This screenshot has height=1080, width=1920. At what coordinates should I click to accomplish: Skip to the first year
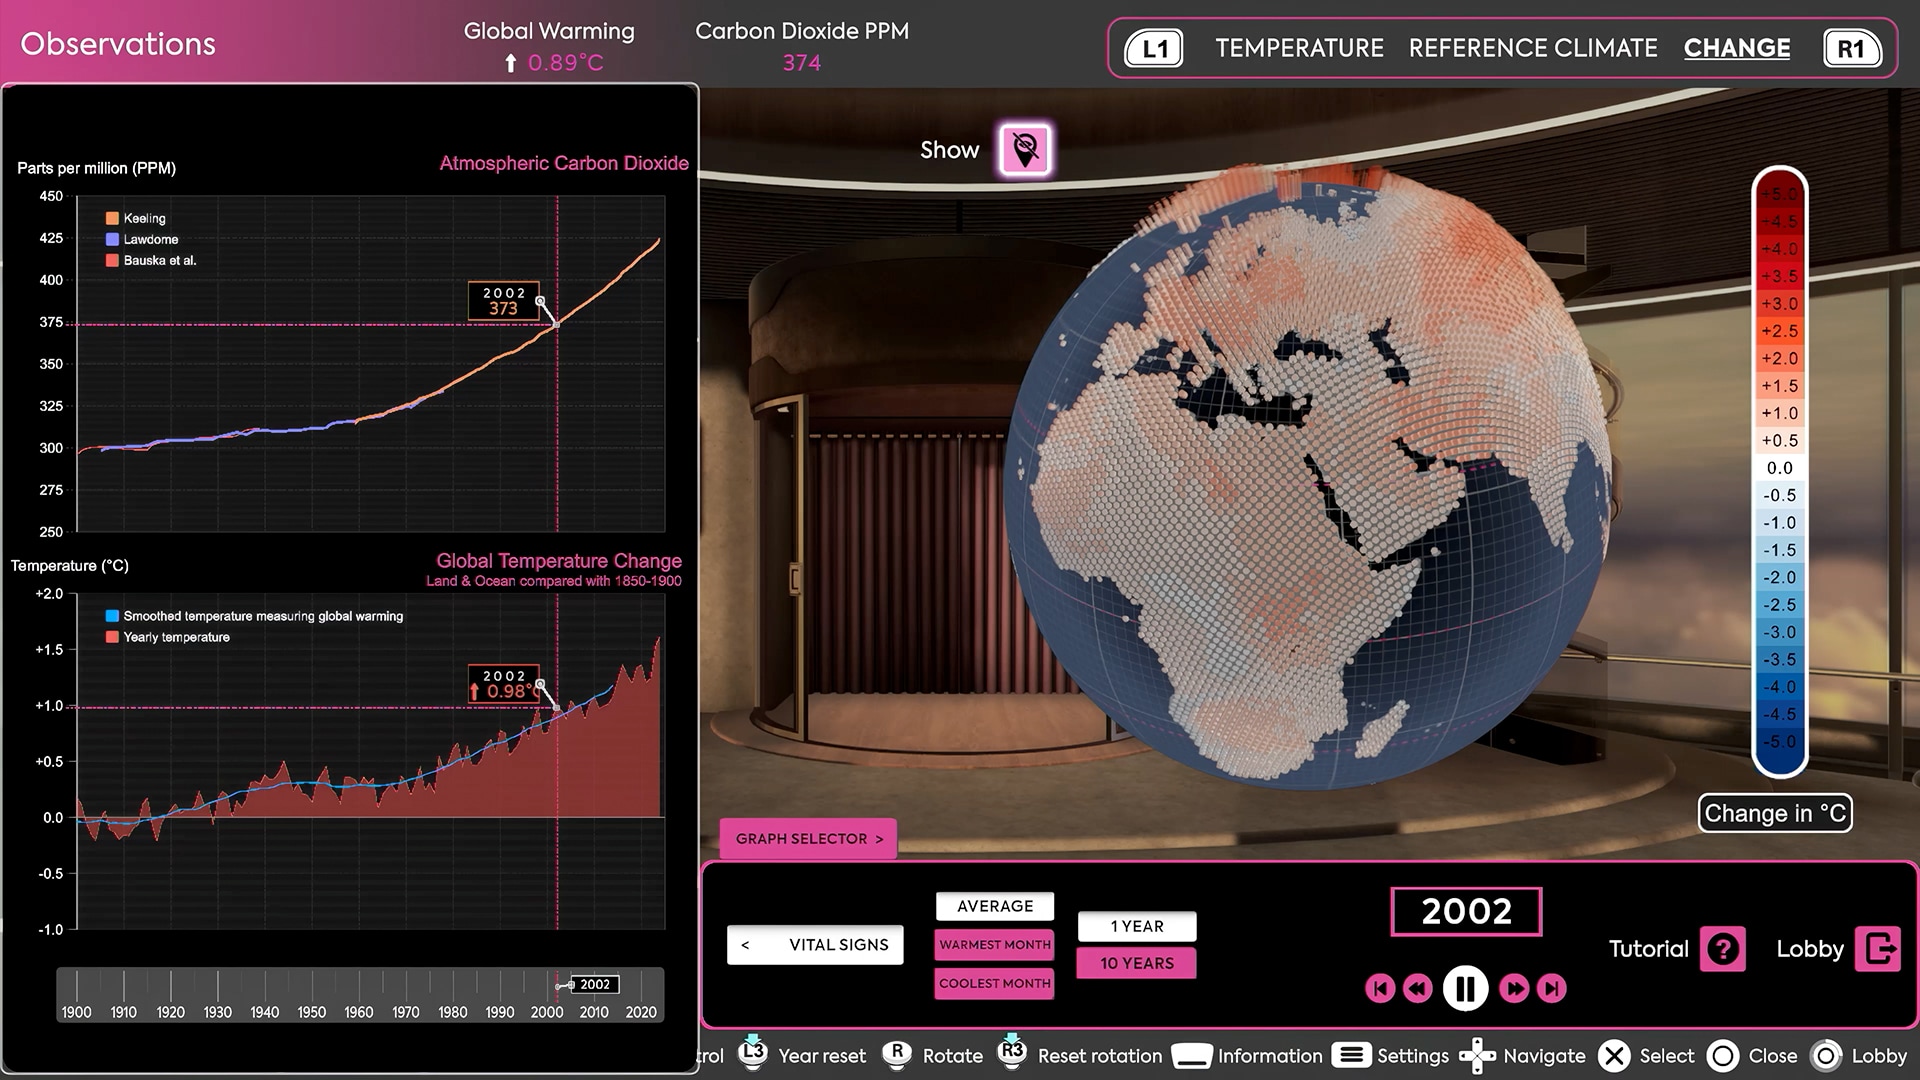[x=1380, y=988]
